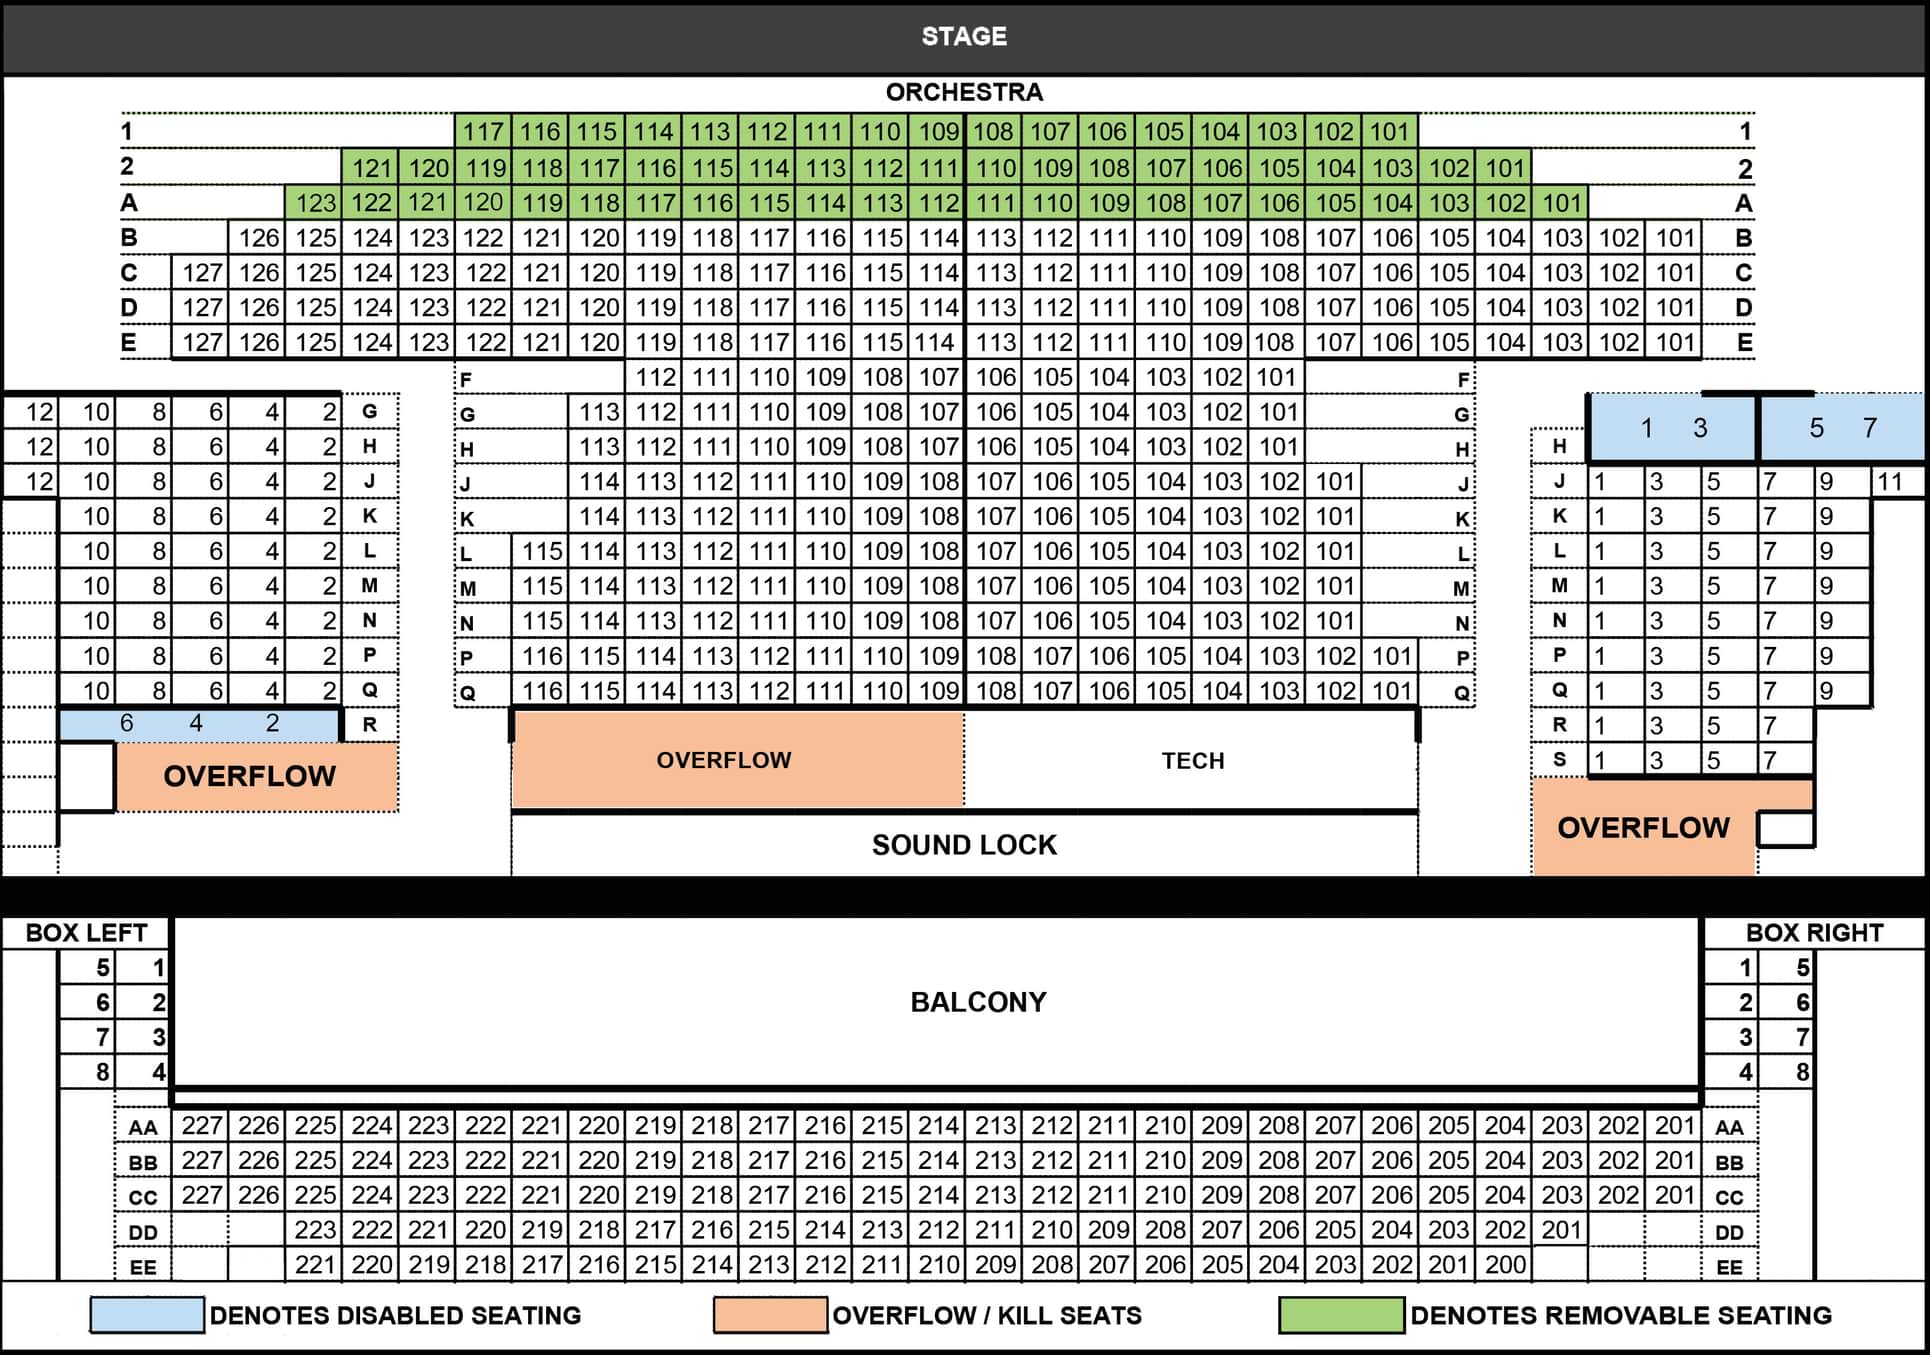Select Box Right seat 6
This screenshot has height=1355, width=1930.
(x=1786, y=1002)
